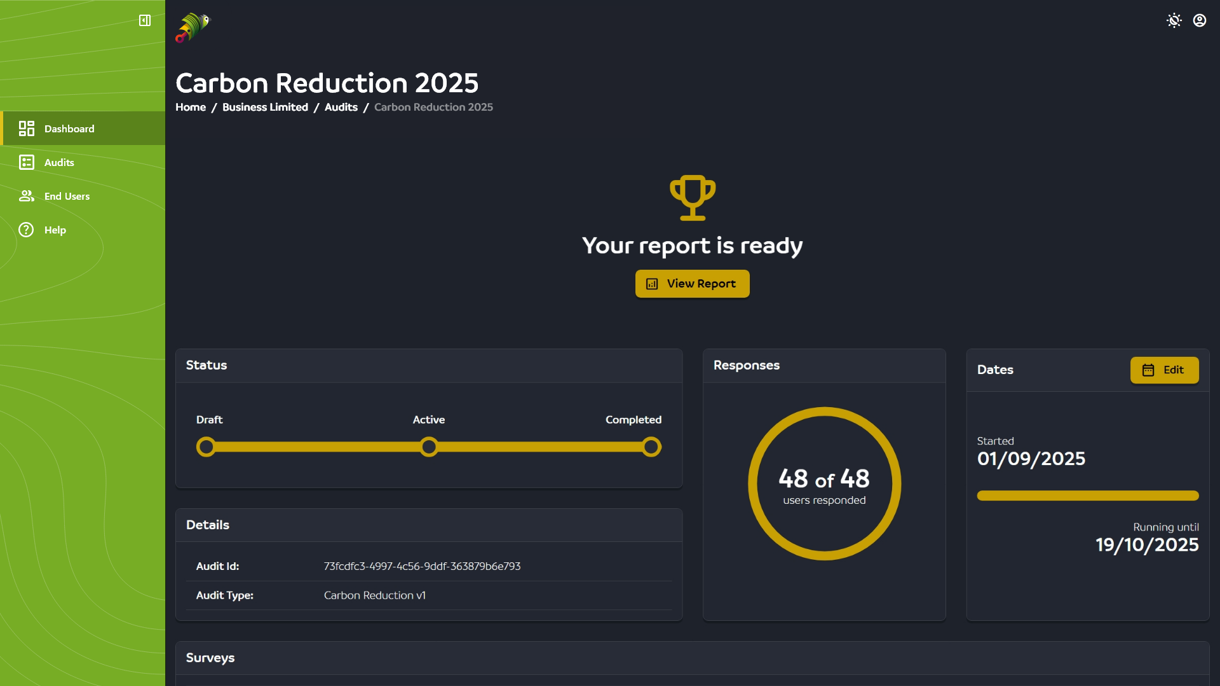Viewport: 1220px width, 686px height.
Task: Select the Draft status marker
Action: point(207,447)
